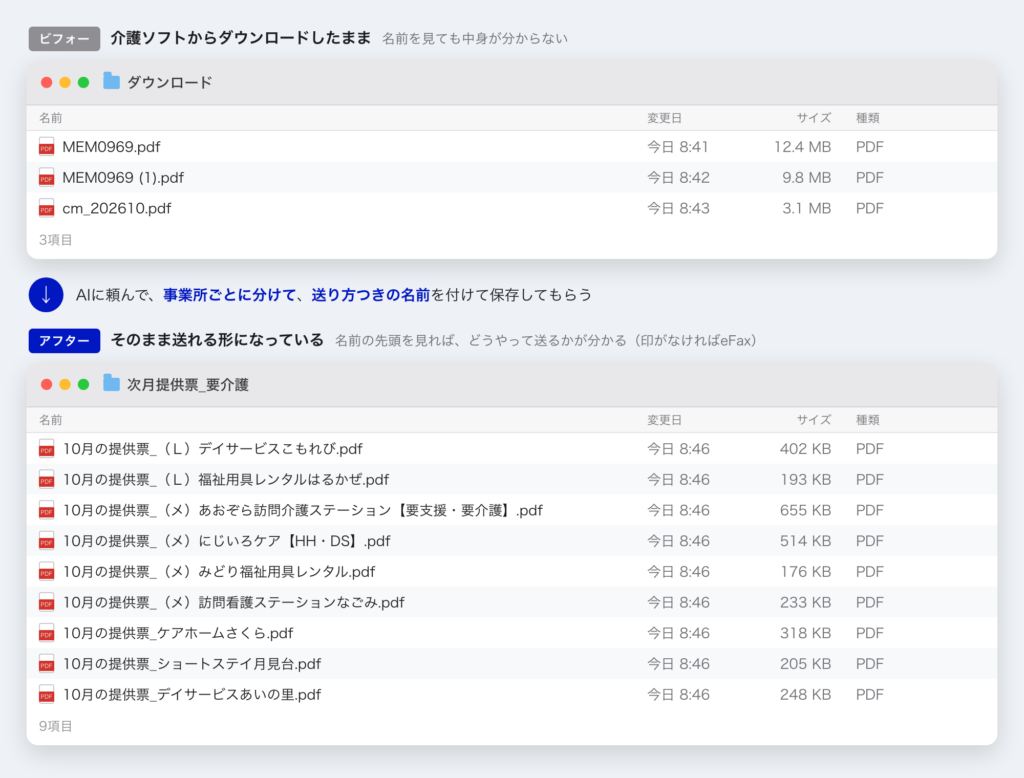This screenshot has height=778, width=1024.
Task: Select 10月の提供票_（メ）訪問看護ステーションなごみ.pdf
Action: click(234, 602)
